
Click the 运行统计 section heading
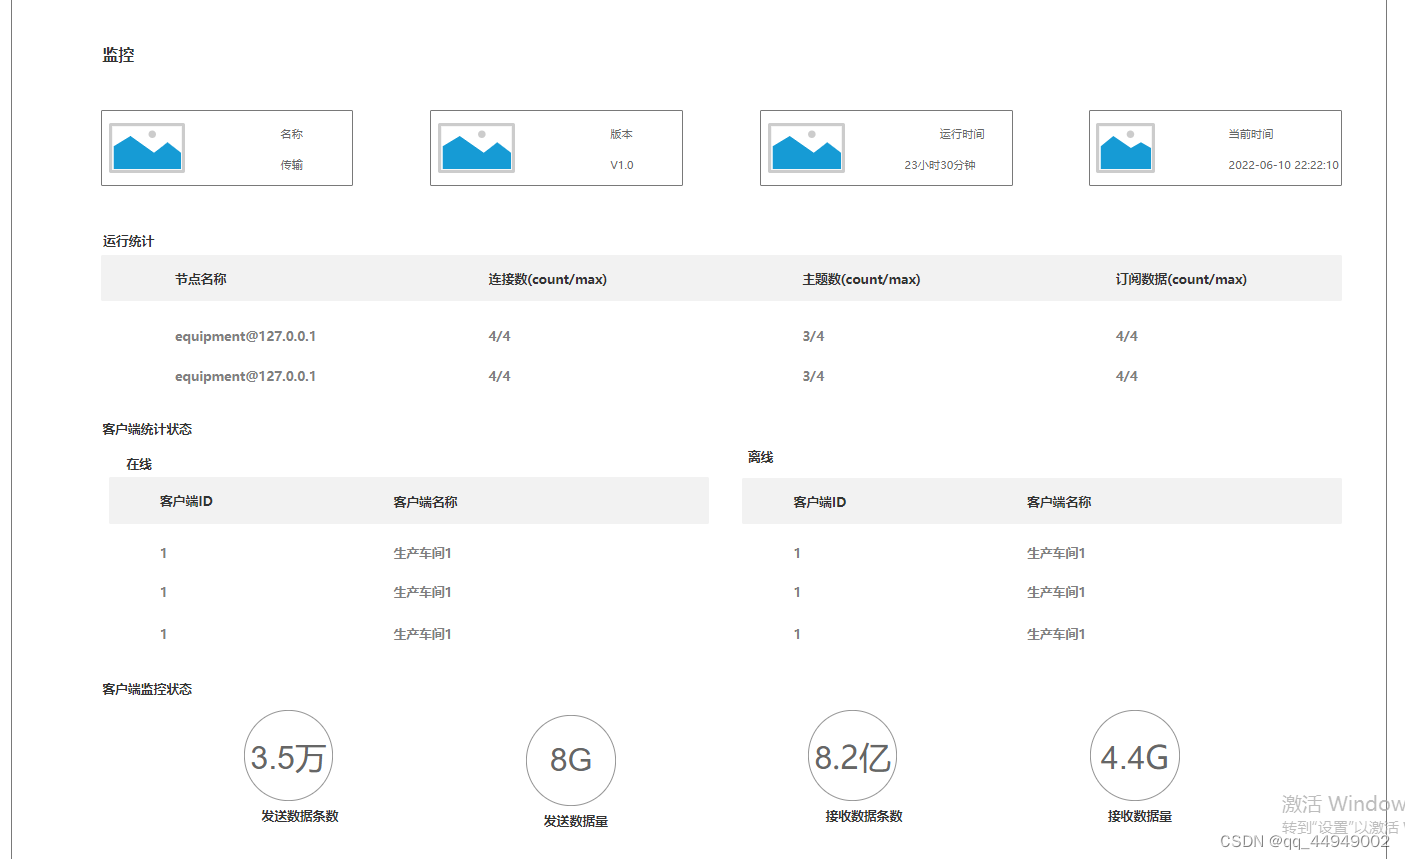point(128,241)
